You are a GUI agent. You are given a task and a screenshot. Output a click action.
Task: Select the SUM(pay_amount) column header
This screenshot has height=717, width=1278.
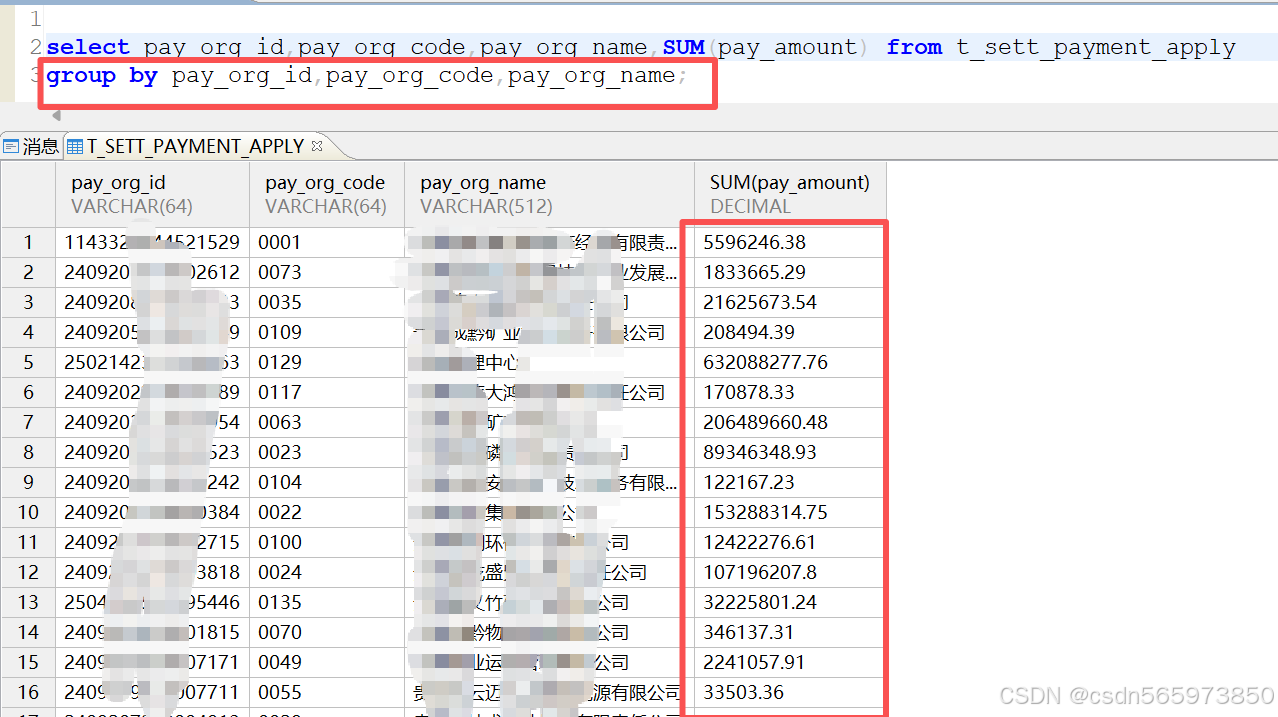[790, 194]
